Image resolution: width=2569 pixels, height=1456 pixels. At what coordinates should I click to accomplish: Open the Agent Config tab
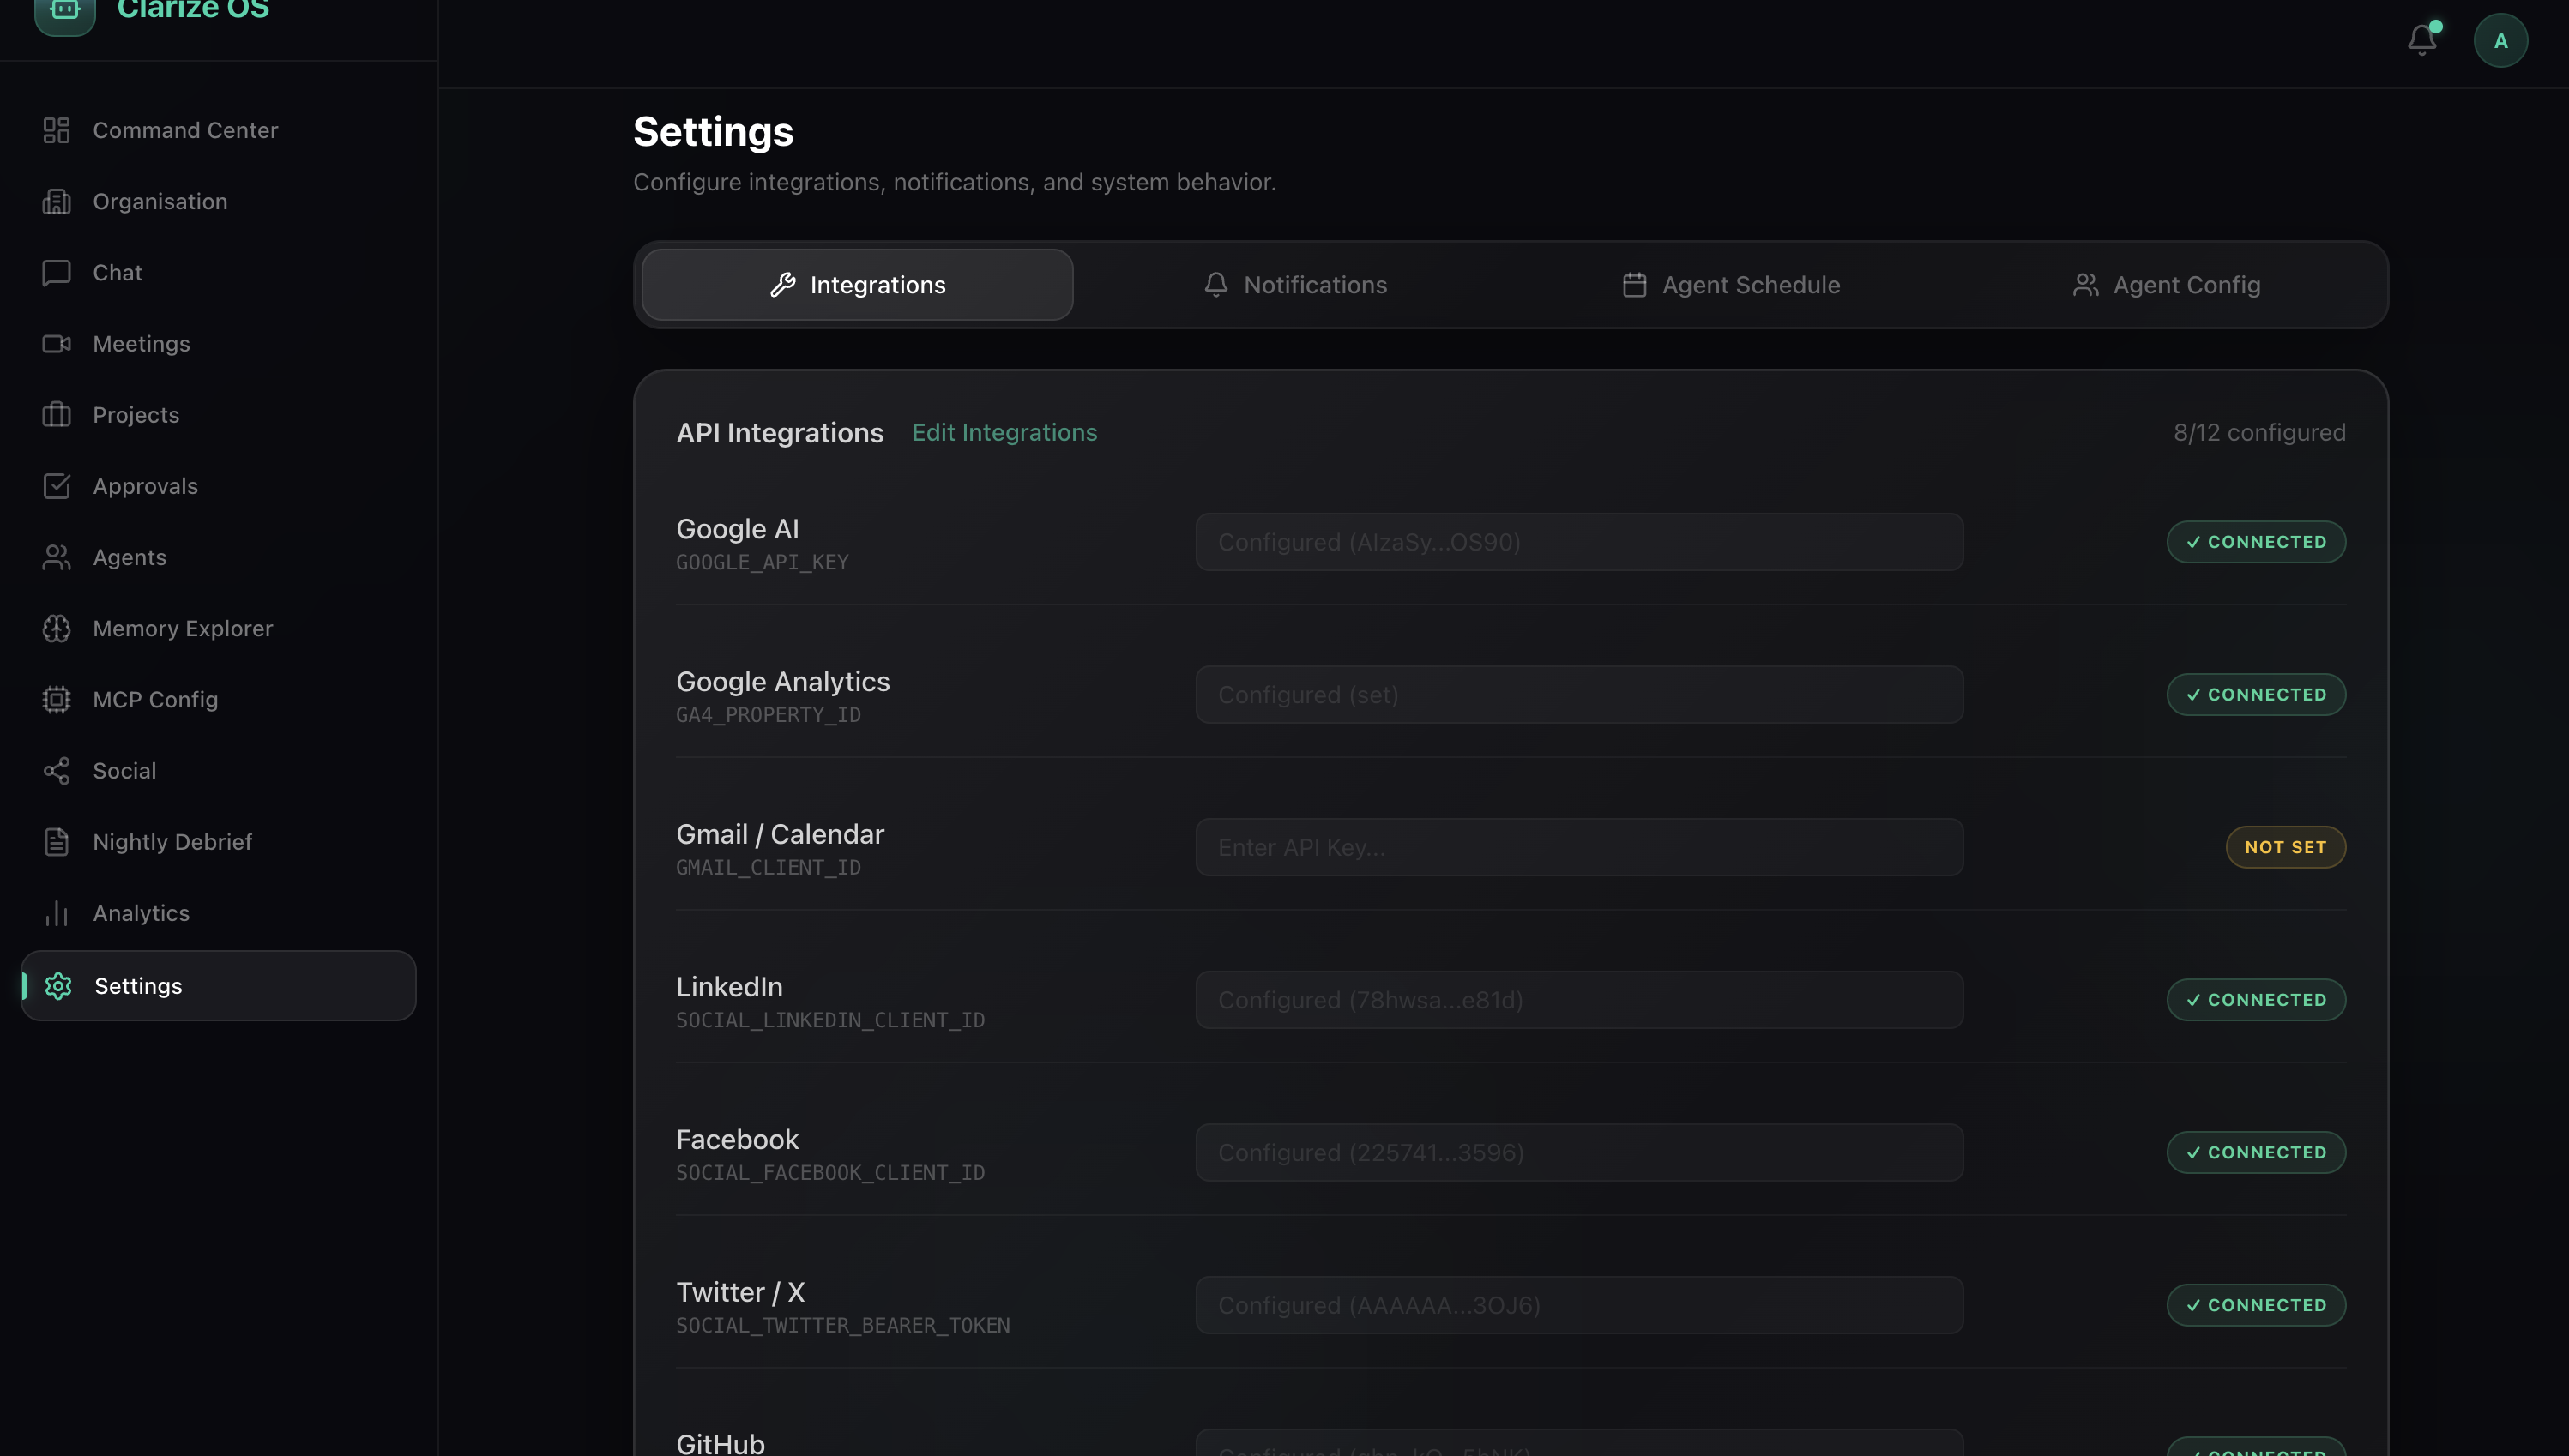[x=2166, y=285]
